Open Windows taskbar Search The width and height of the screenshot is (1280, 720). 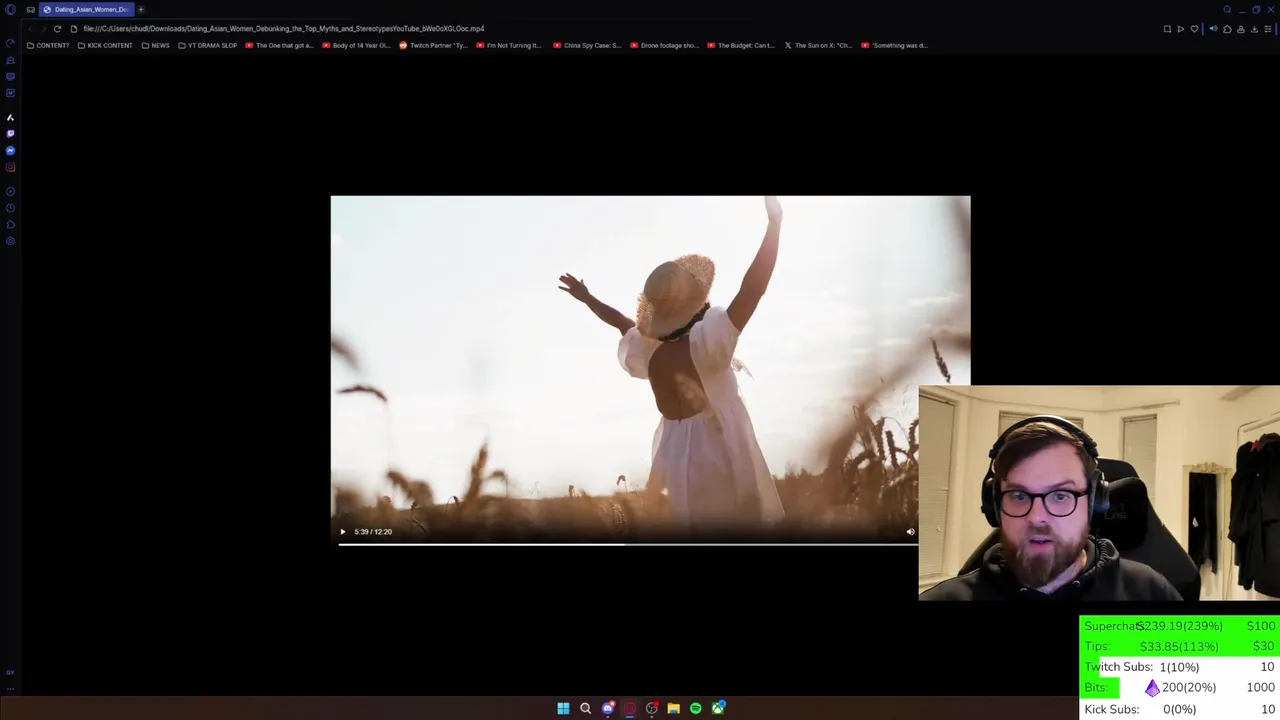(x=585, y=708)
